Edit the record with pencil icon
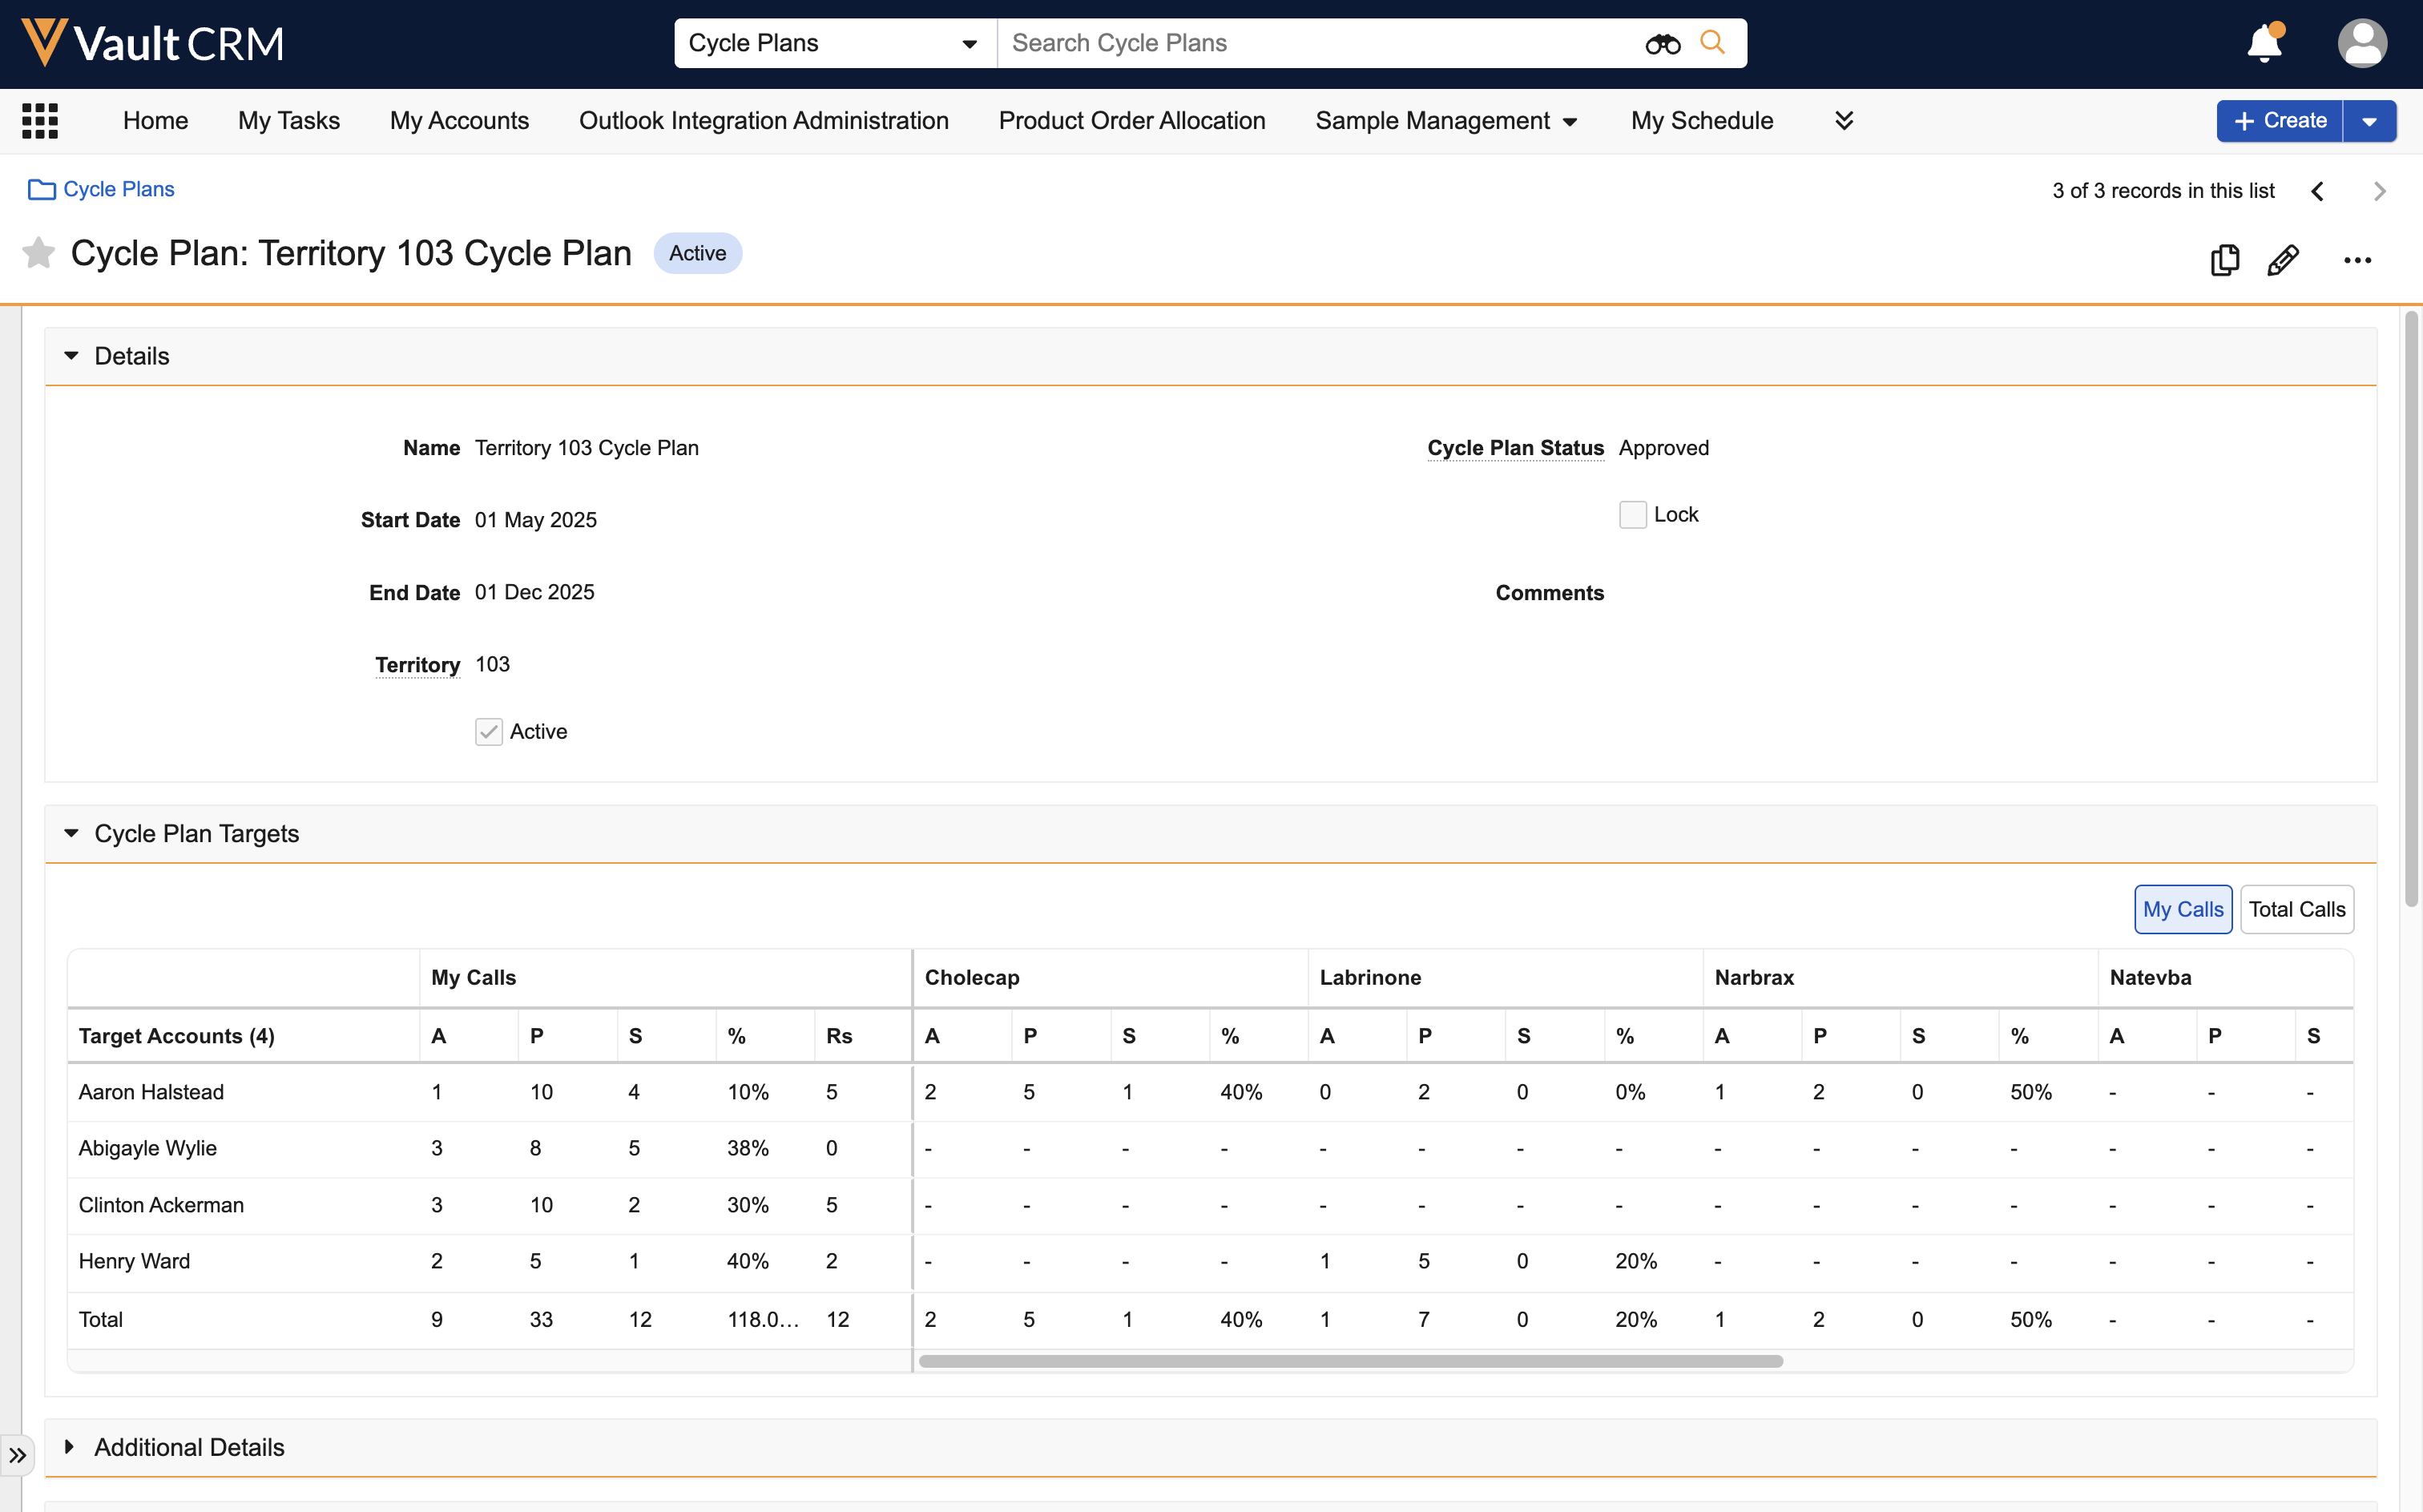Image resolution: width=2423 pixels, height=1512 pixels. click(2283, 260)
